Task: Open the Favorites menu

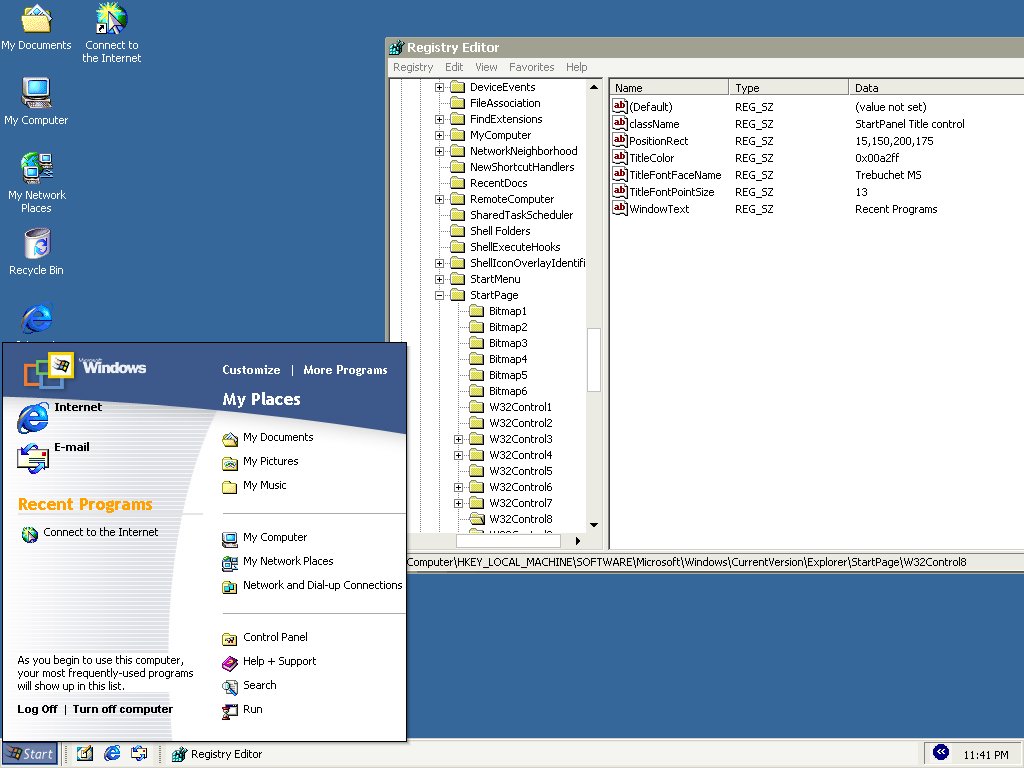Action: [532, 67]
